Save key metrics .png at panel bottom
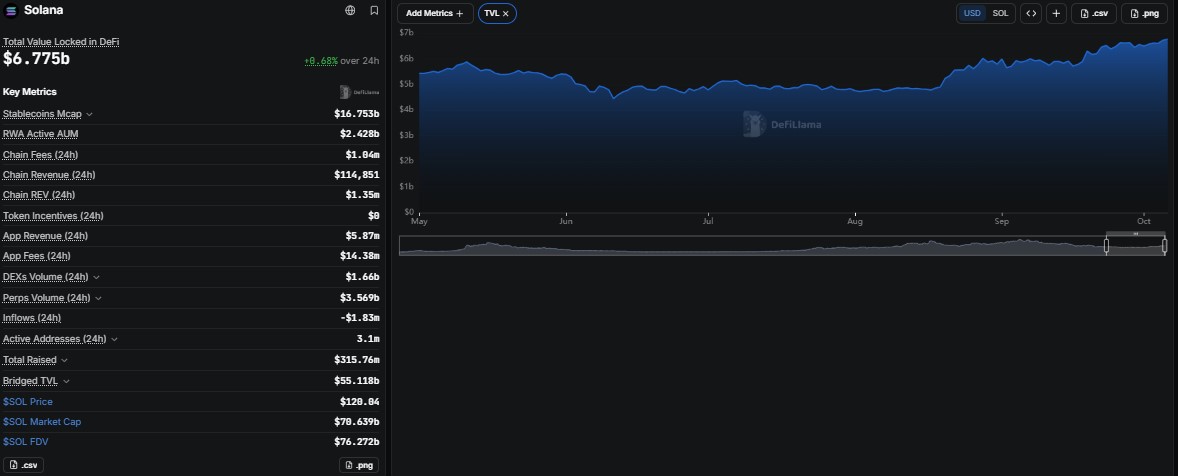 coord(358,465)
